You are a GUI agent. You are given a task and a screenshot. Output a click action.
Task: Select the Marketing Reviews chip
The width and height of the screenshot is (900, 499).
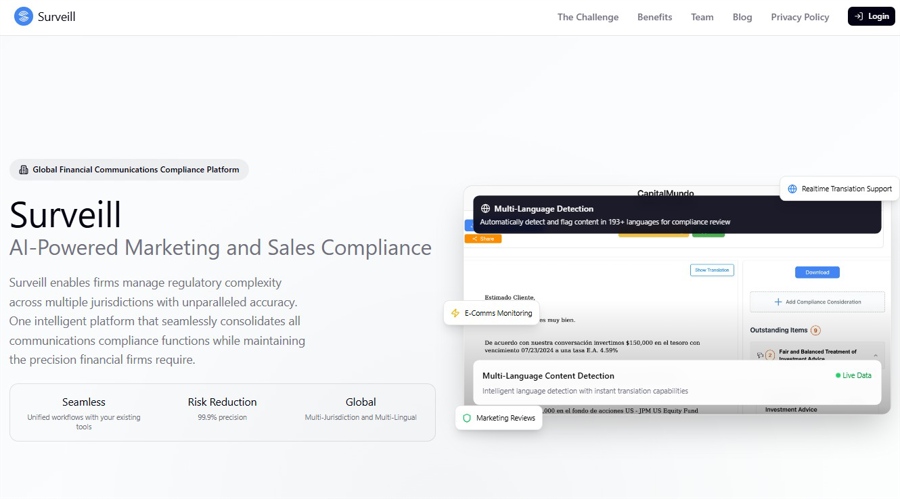click(499, 418)
